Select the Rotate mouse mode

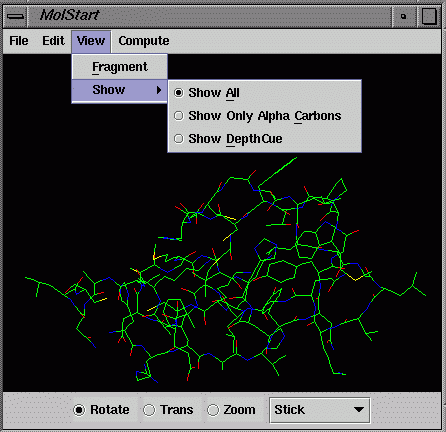(x=102, y=410)
